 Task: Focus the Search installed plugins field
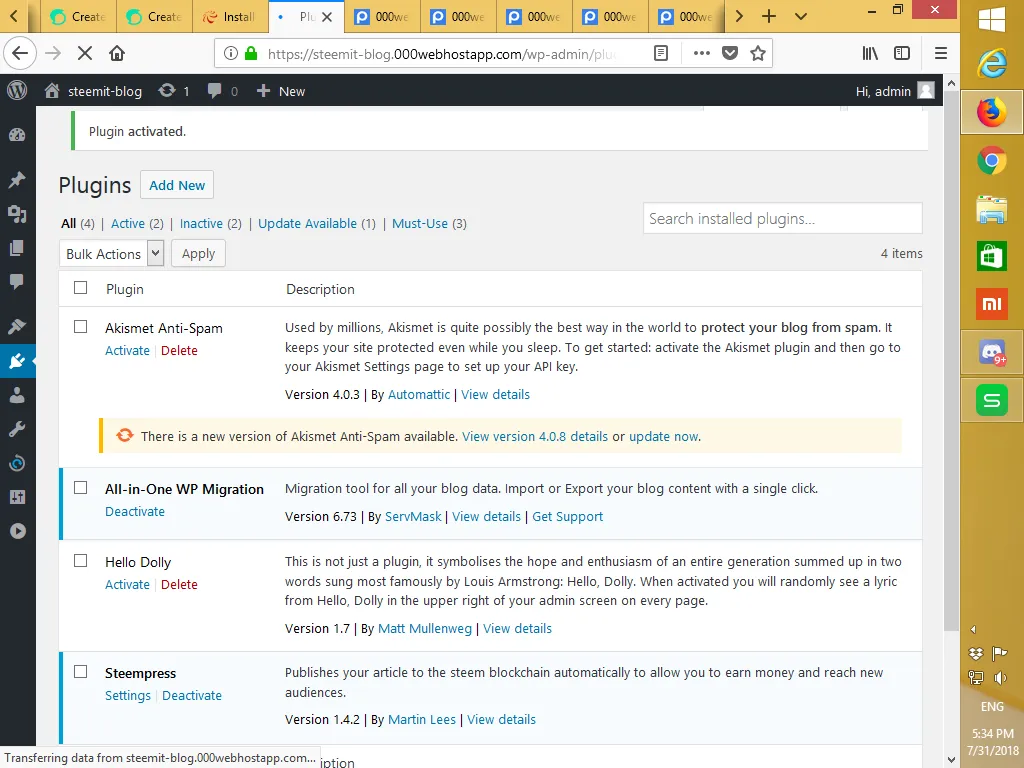point(782,218)
